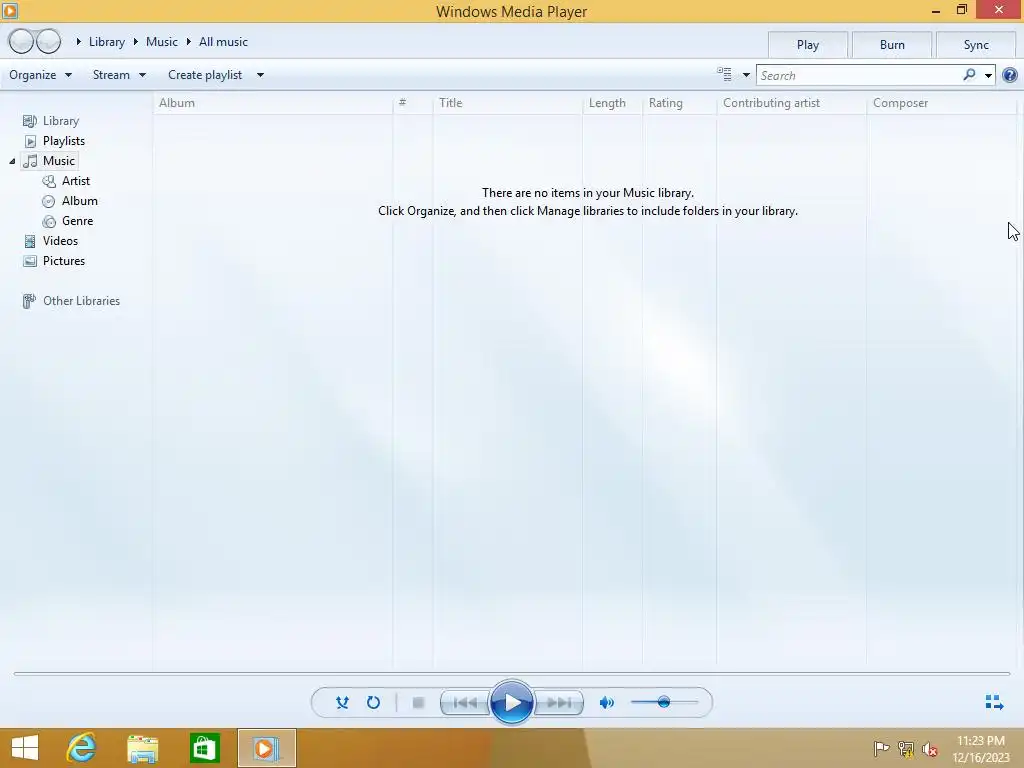This screenshot has width=1024, height=768.
Task: Go forward with the Forward arrow button
Action: click(49, 41)
